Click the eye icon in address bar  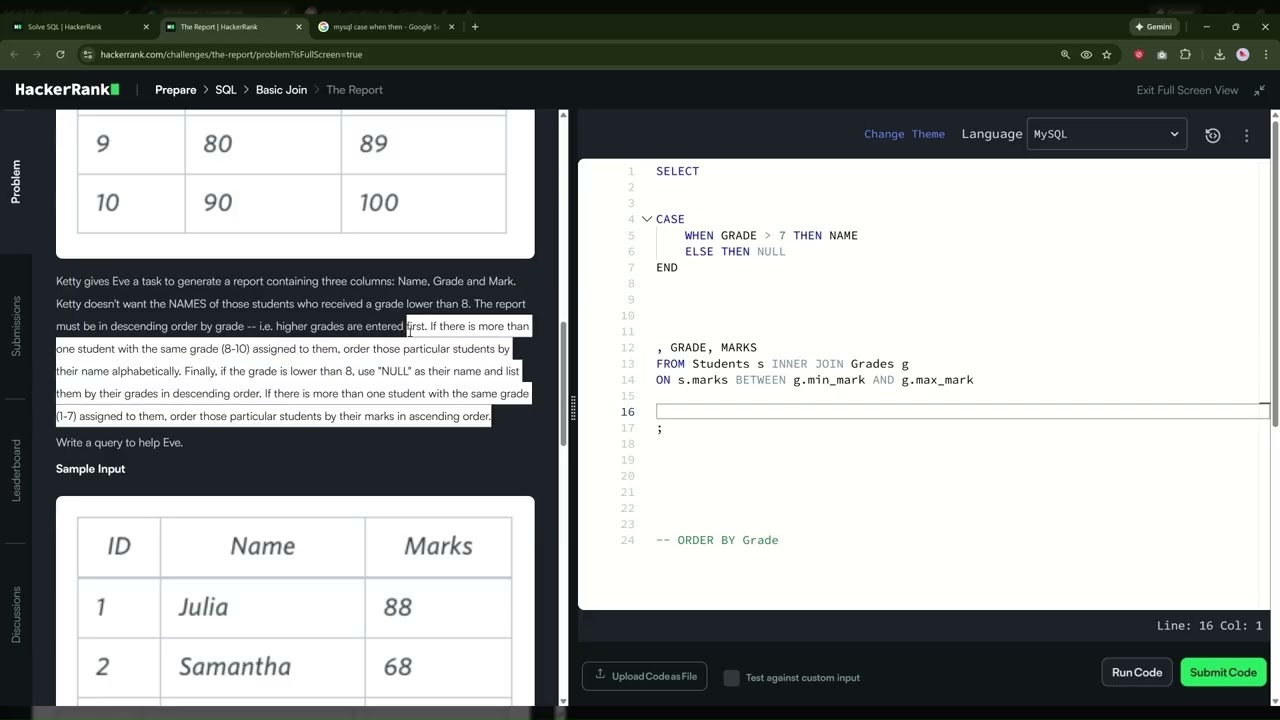1086,54
